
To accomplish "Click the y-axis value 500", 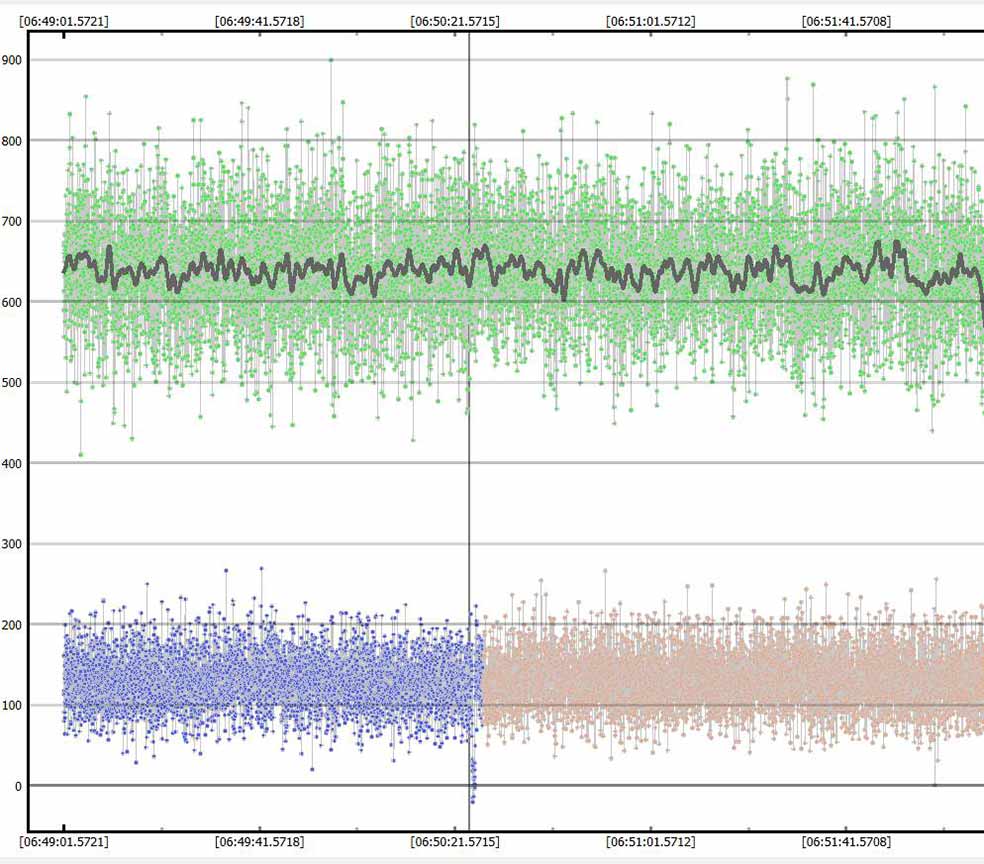I will [x=11, y=383].
